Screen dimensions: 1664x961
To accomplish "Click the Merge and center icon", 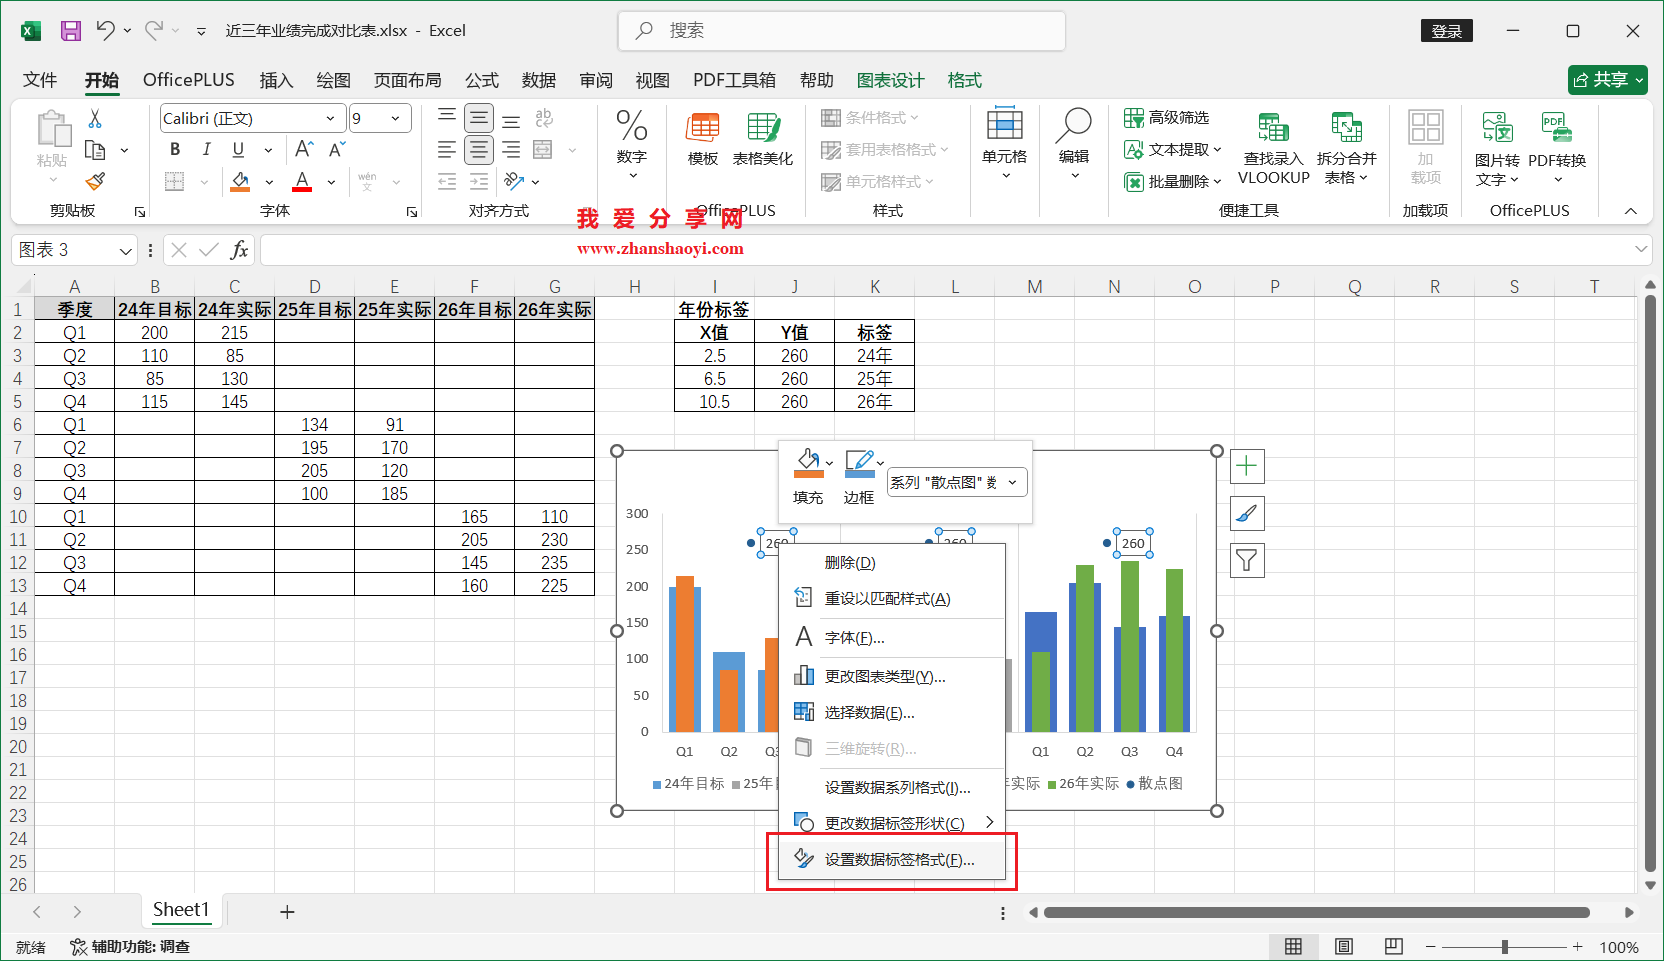I will (543, 150).
